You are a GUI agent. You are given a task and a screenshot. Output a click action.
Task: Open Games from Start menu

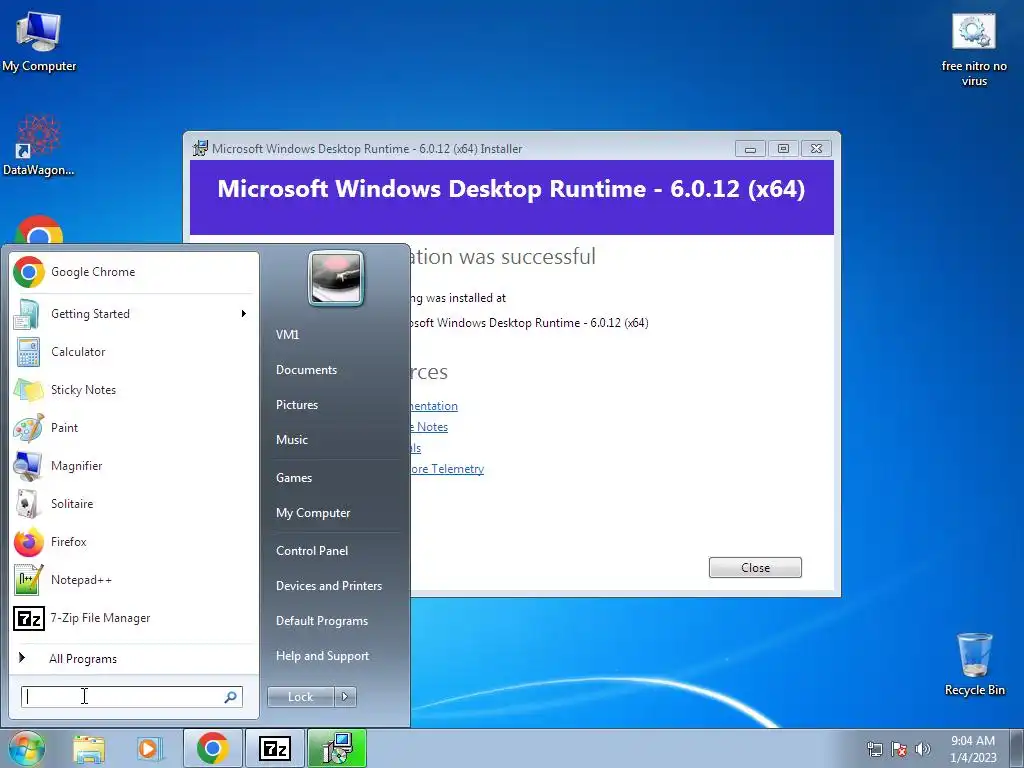point(294,478)
